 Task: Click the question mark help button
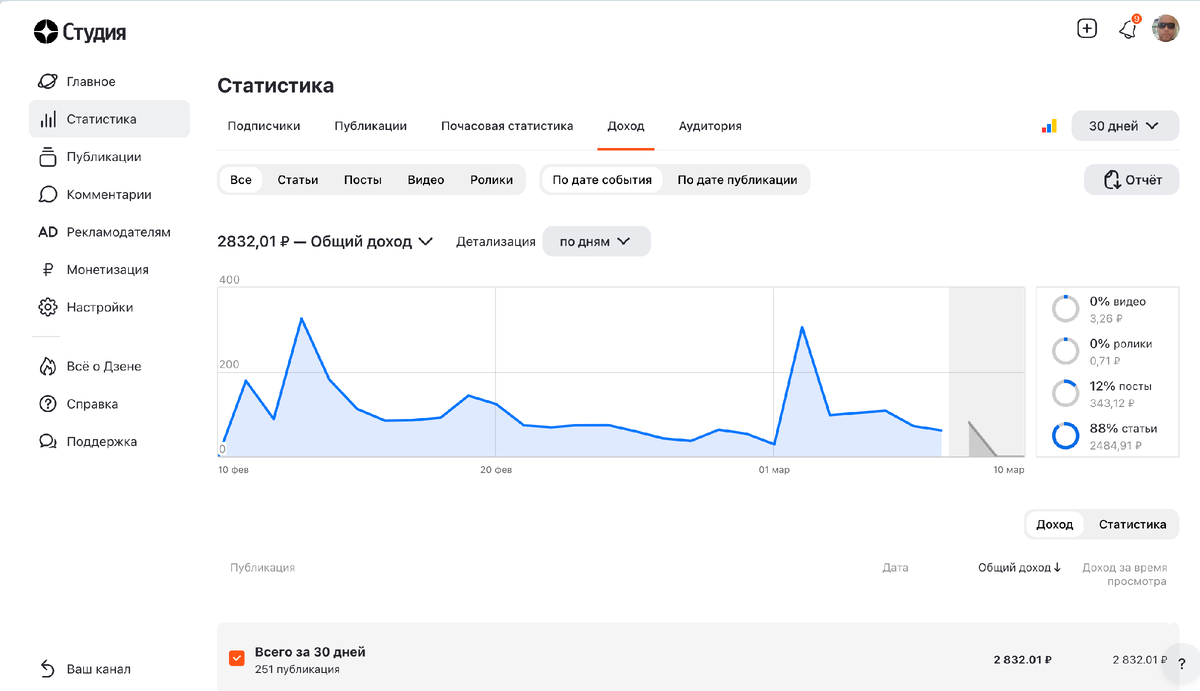[x=1181, y=662]
